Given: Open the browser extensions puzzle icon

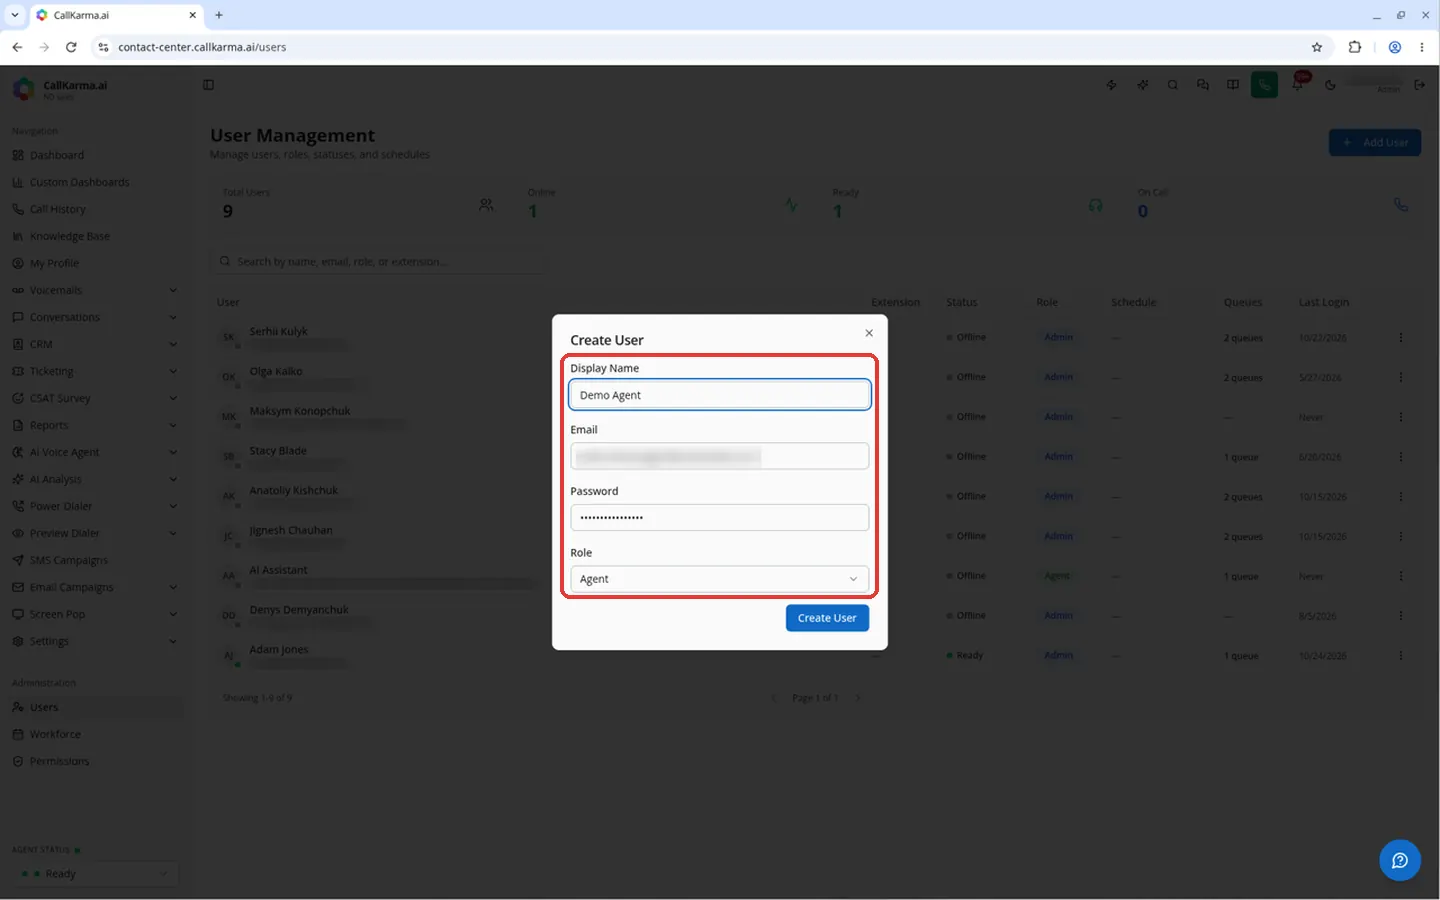Looking at the screenshot, I should tap(1355, 47).
